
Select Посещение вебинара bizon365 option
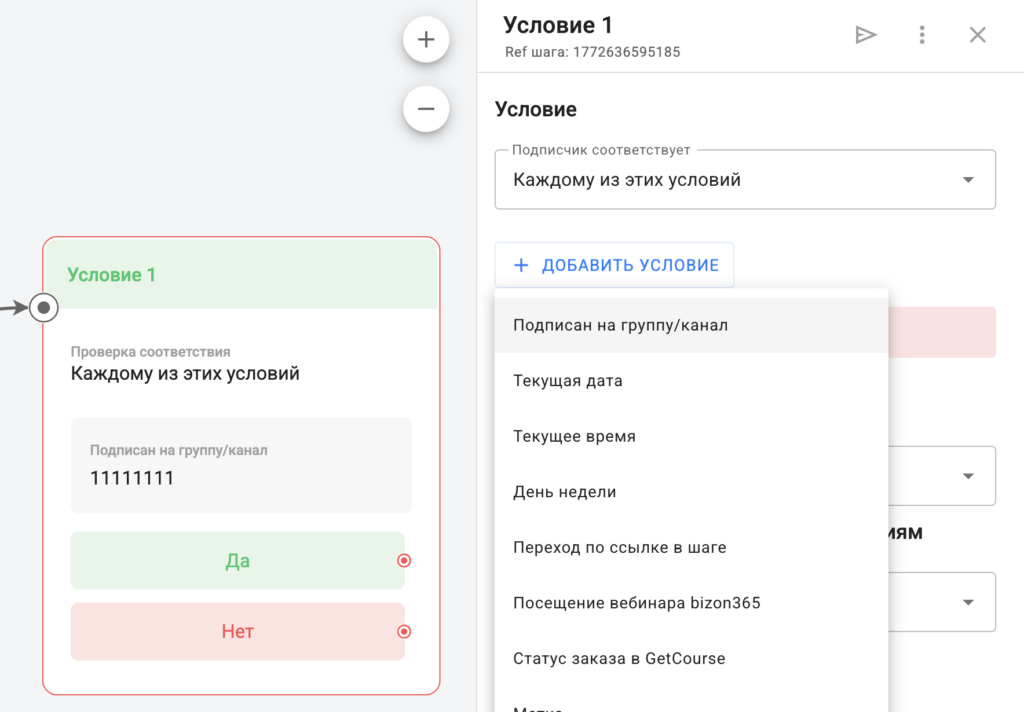click(x=636, y=603)
